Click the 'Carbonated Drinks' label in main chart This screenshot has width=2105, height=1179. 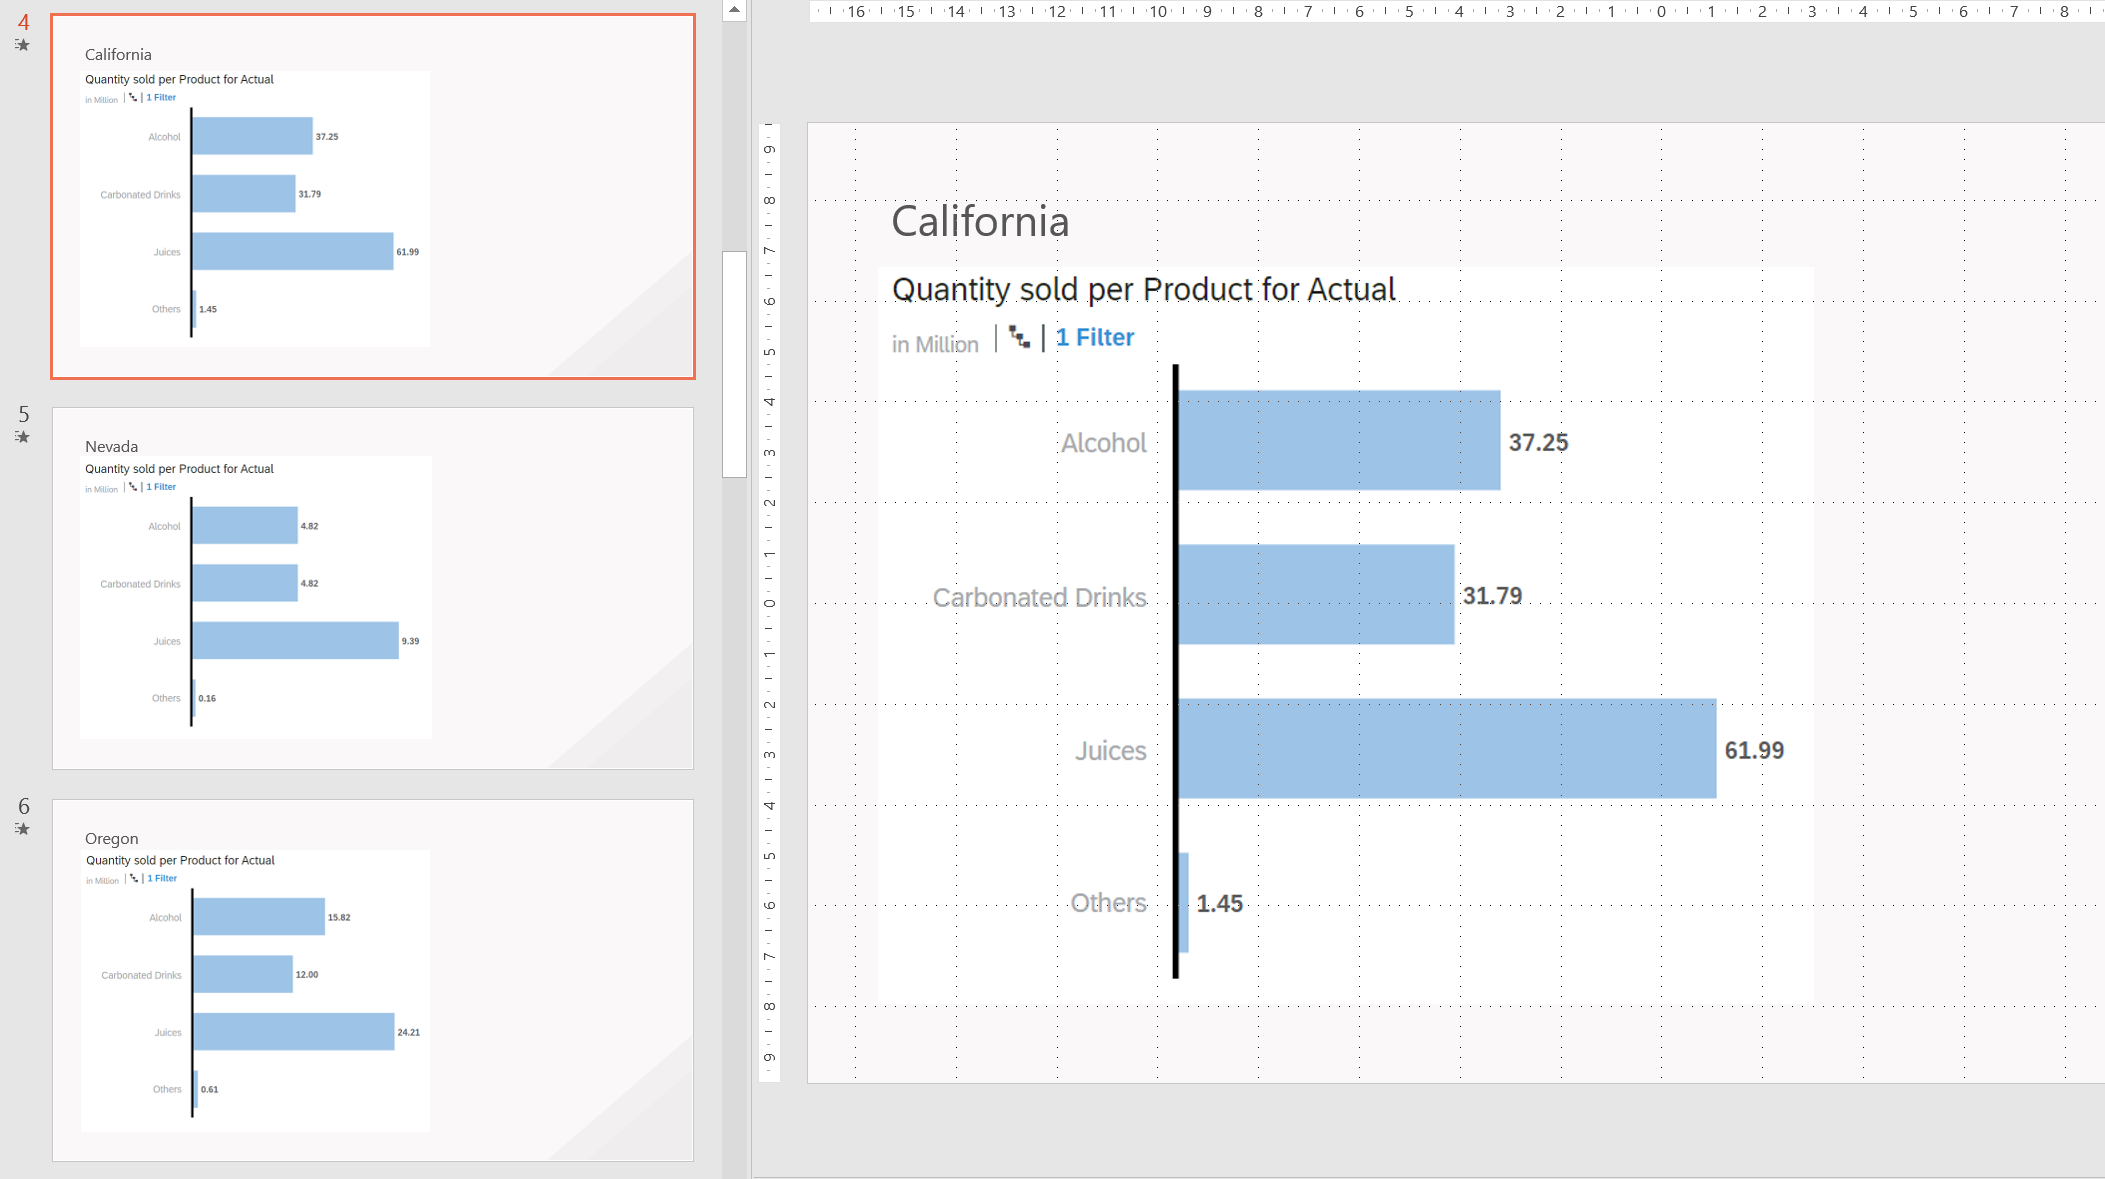tap(1039, 597)
